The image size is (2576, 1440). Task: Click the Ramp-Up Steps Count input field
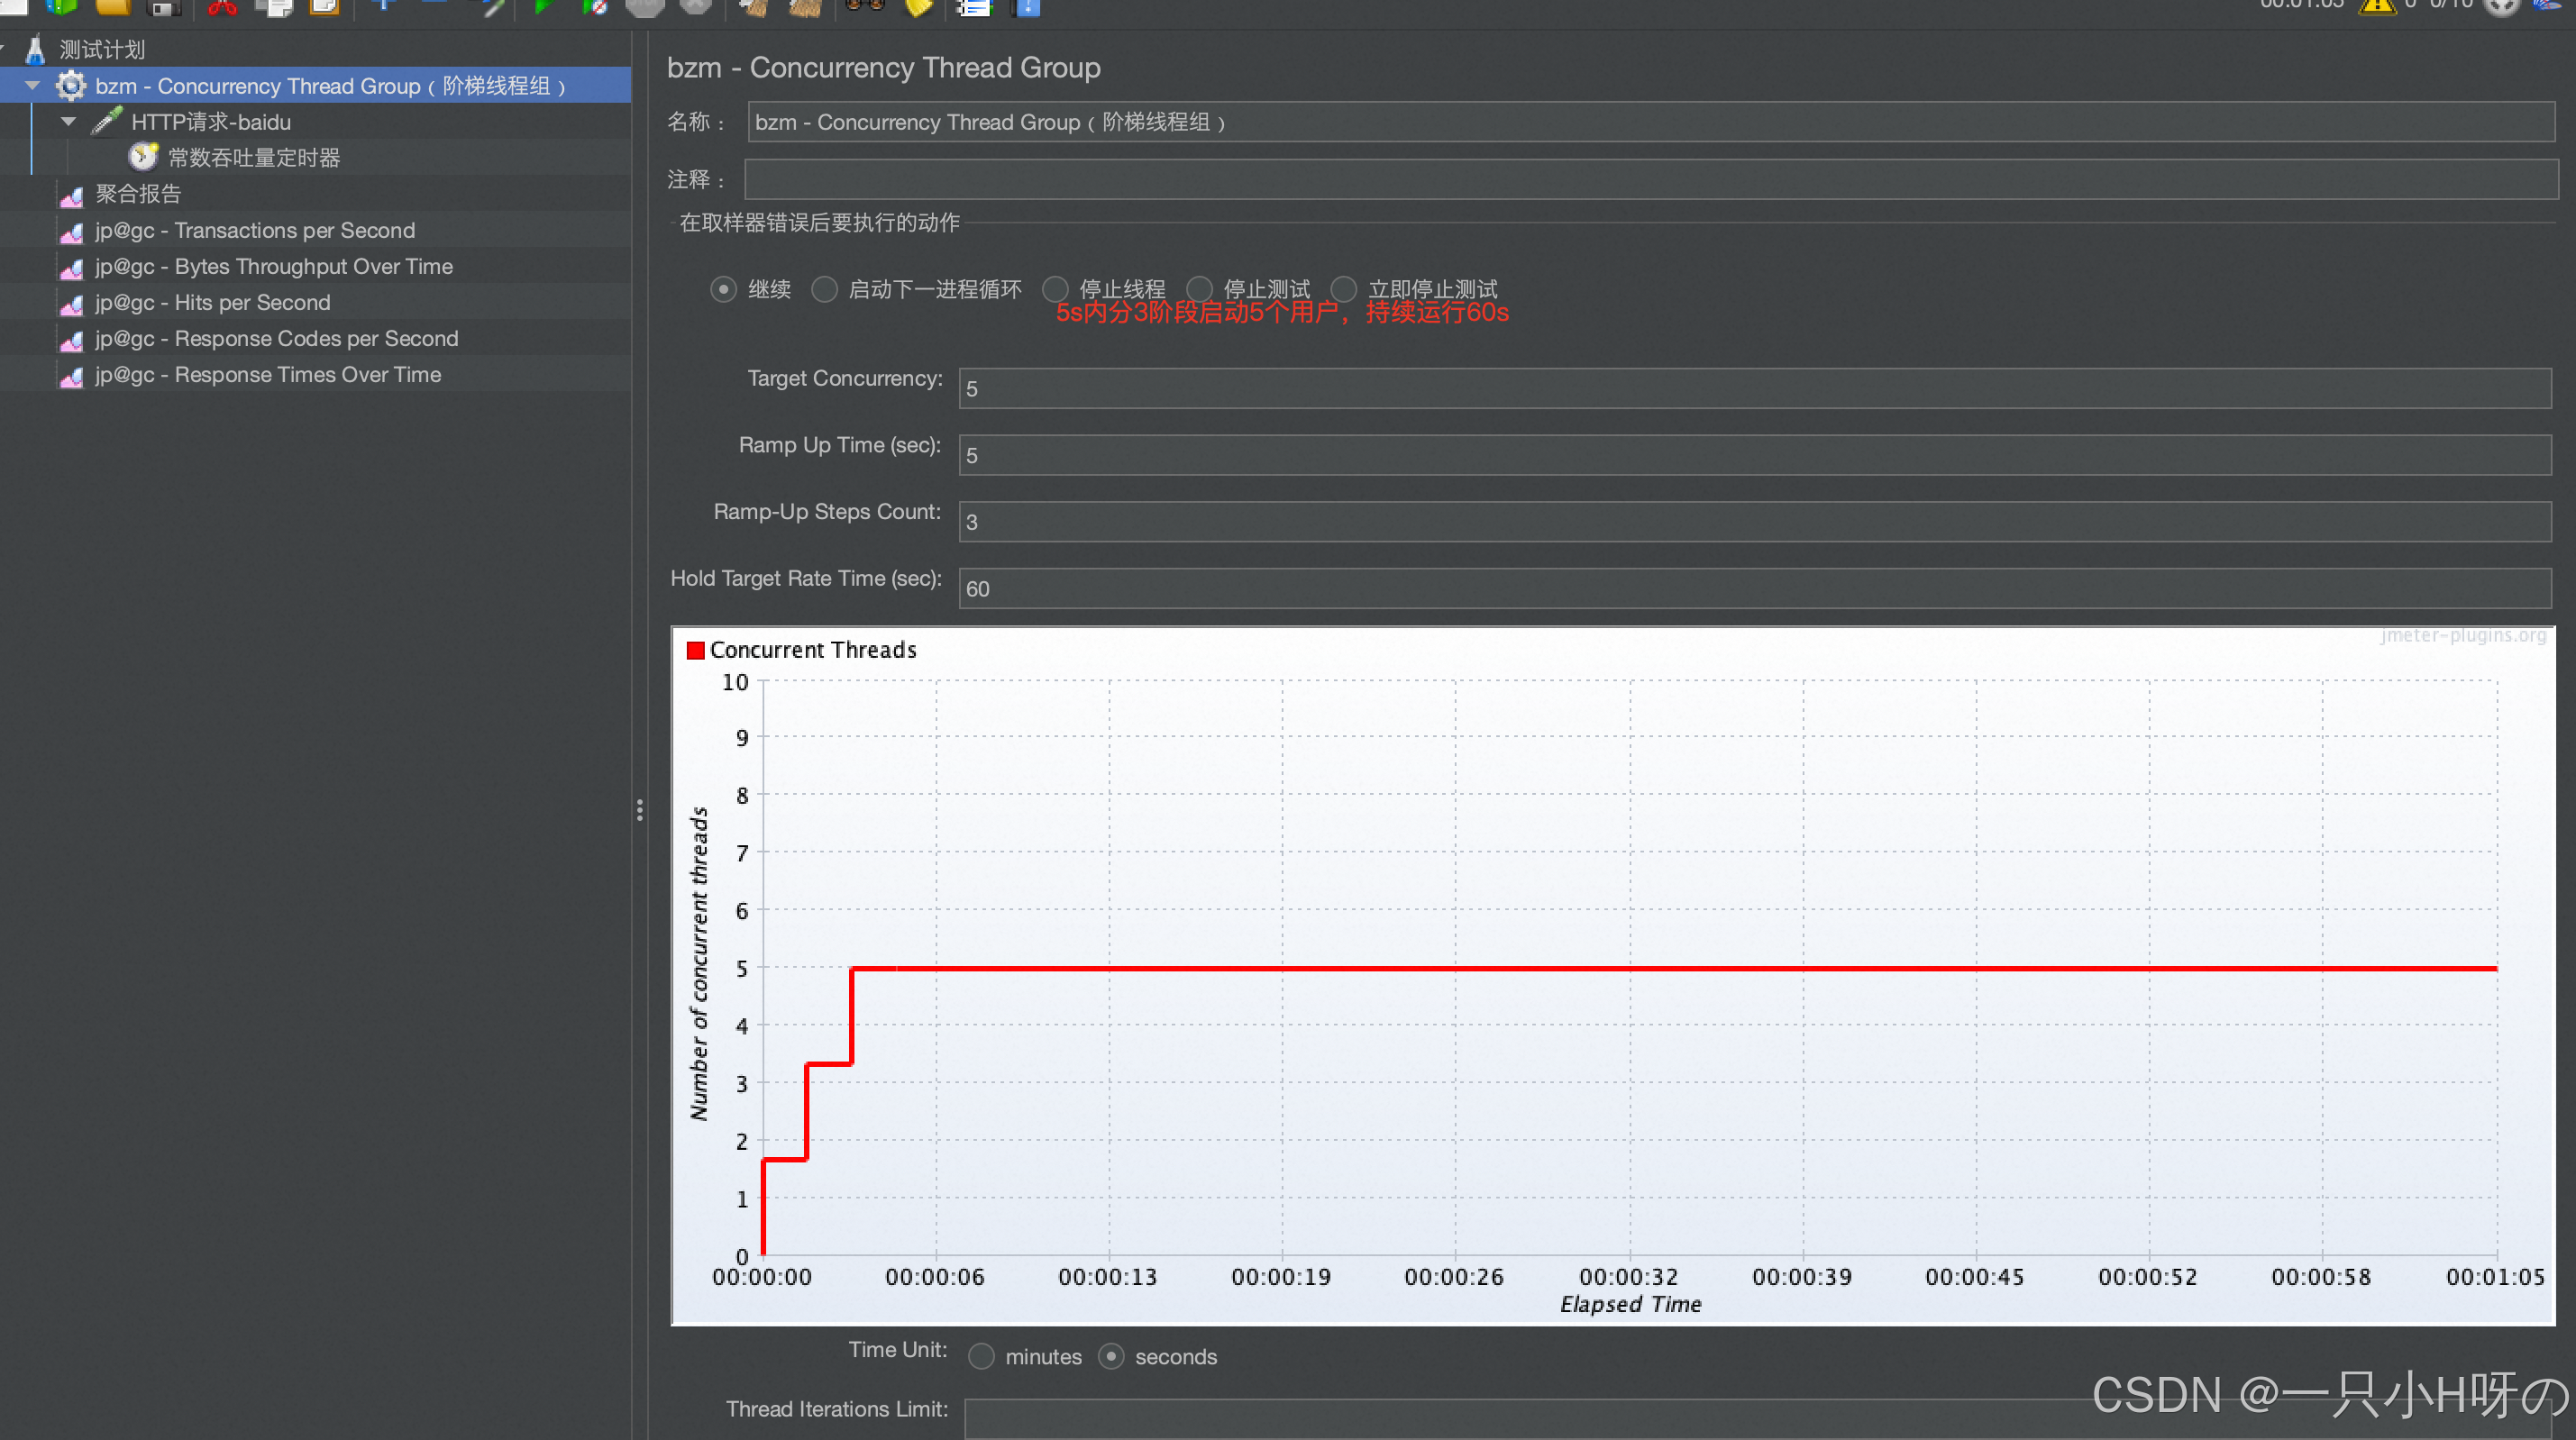click(1755, 522)
